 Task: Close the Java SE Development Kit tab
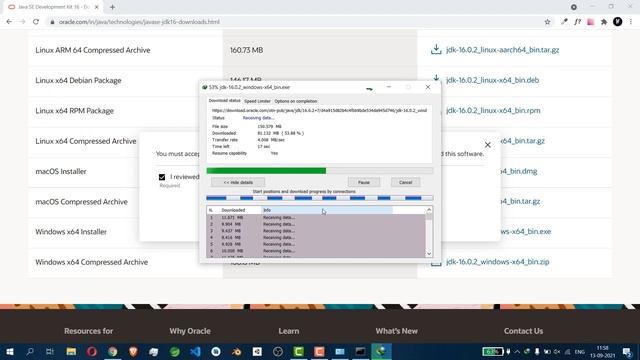click(x=97, y=7)
